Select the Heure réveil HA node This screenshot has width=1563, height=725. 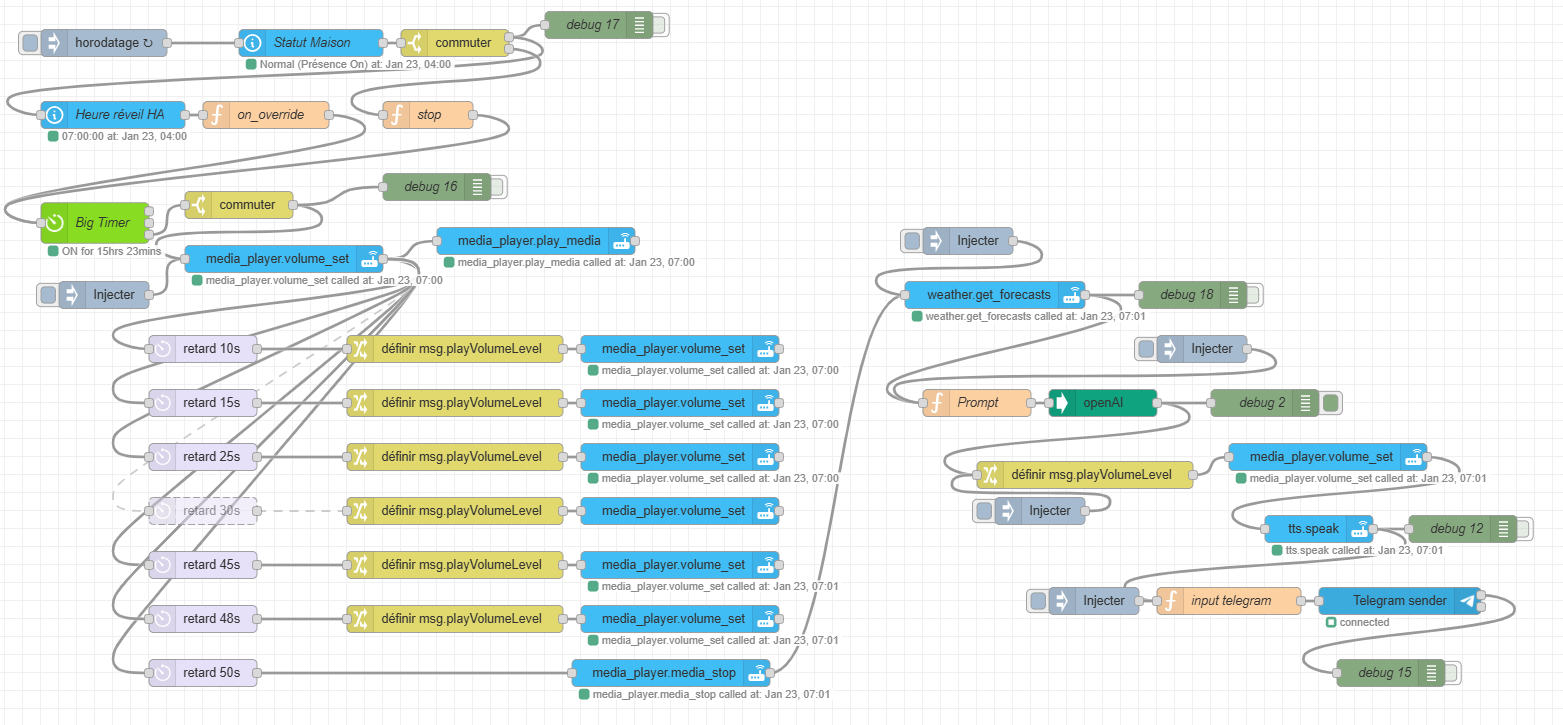coord(118,115)
